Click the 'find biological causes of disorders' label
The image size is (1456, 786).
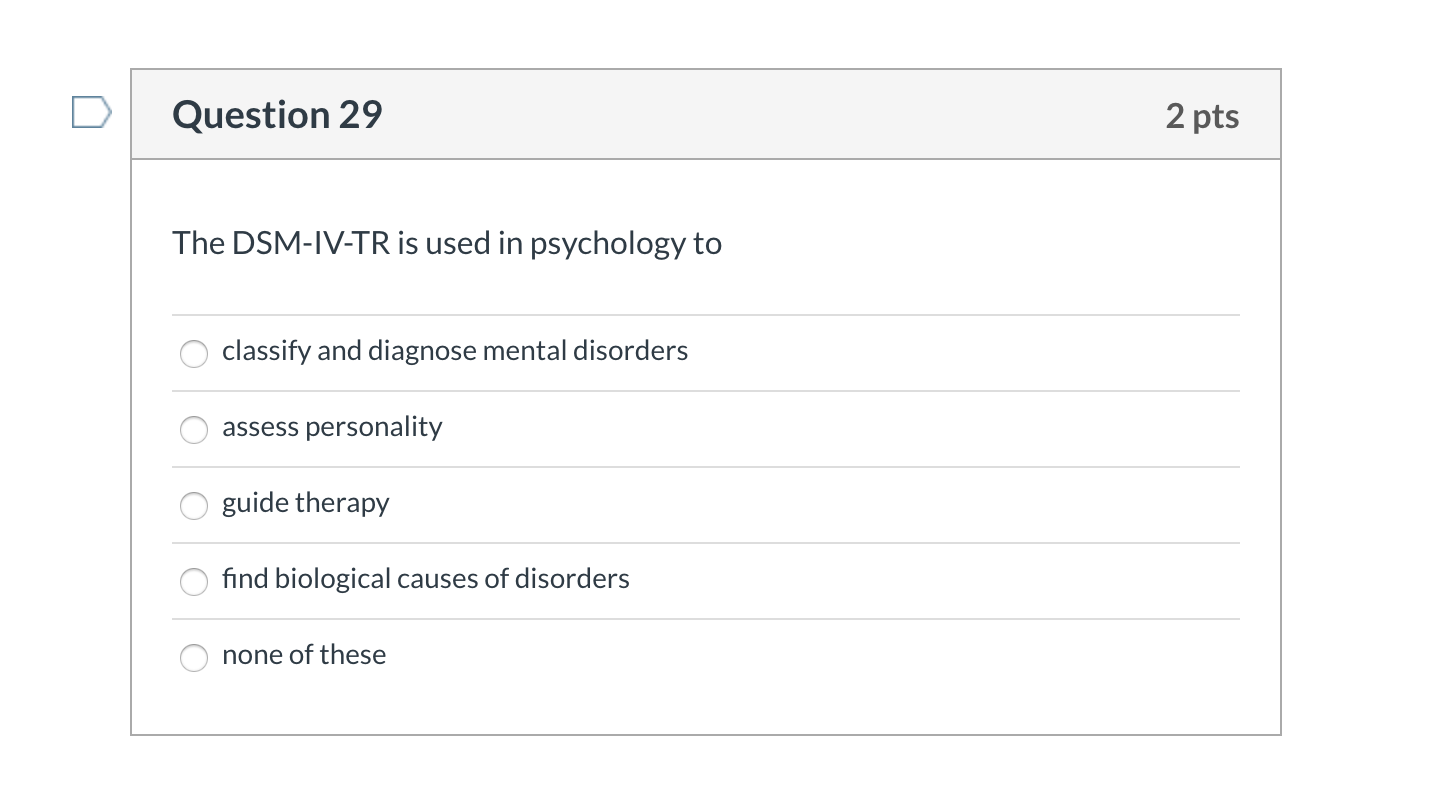coord(425,579)
